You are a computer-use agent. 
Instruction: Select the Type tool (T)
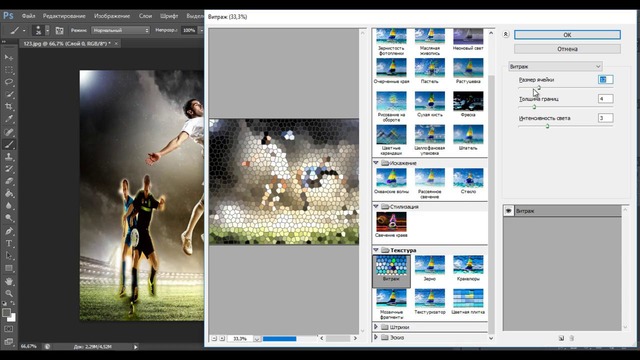[9, 243]
